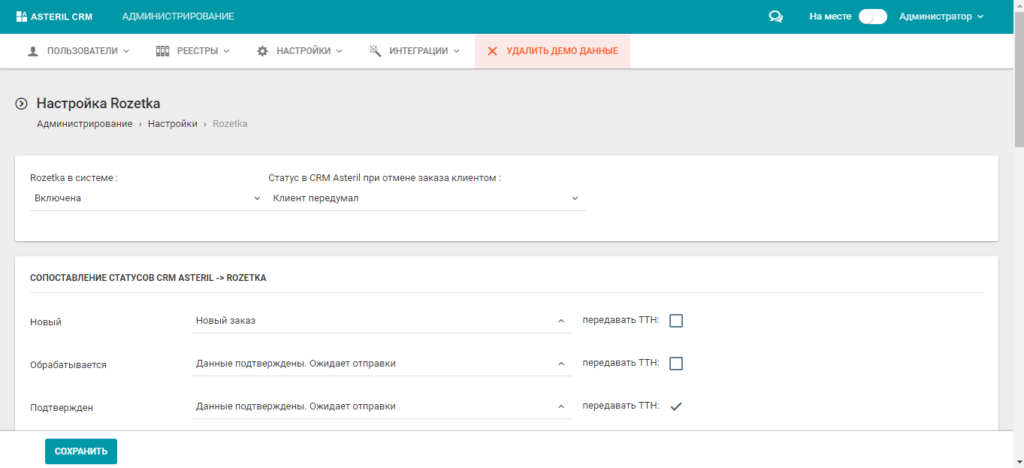
Task: Click the settings gear icon
Action: pyautogui.click(x=262, y=50)
